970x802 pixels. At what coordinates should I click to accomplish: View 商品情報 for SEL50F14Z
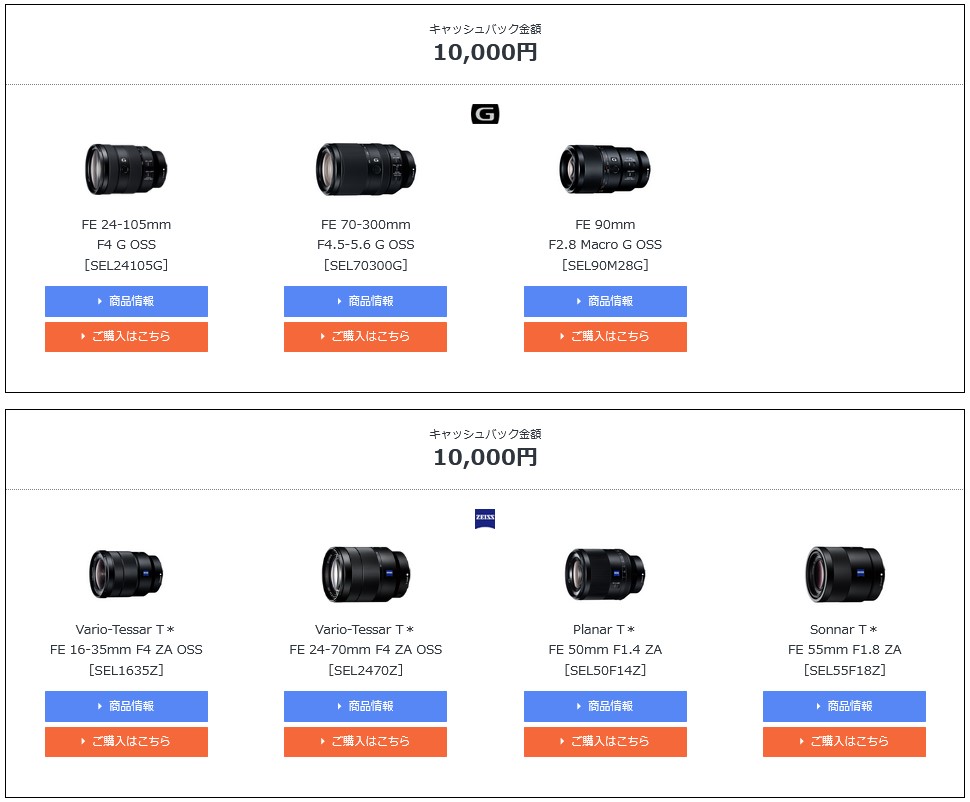coord(605,706)
